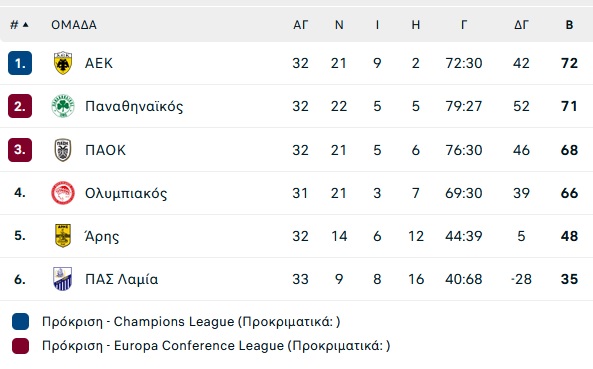Click the AEK team crest logo
Viewport: 593px width, 369px height.
coord(63,63)
